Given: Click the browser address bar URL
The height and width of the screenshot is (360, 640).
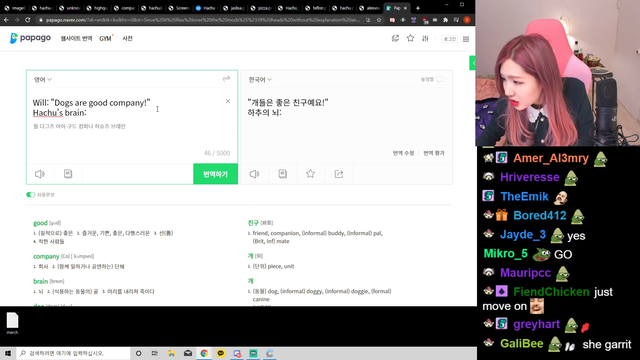Looking at the screenshot, I should [202, 20].
